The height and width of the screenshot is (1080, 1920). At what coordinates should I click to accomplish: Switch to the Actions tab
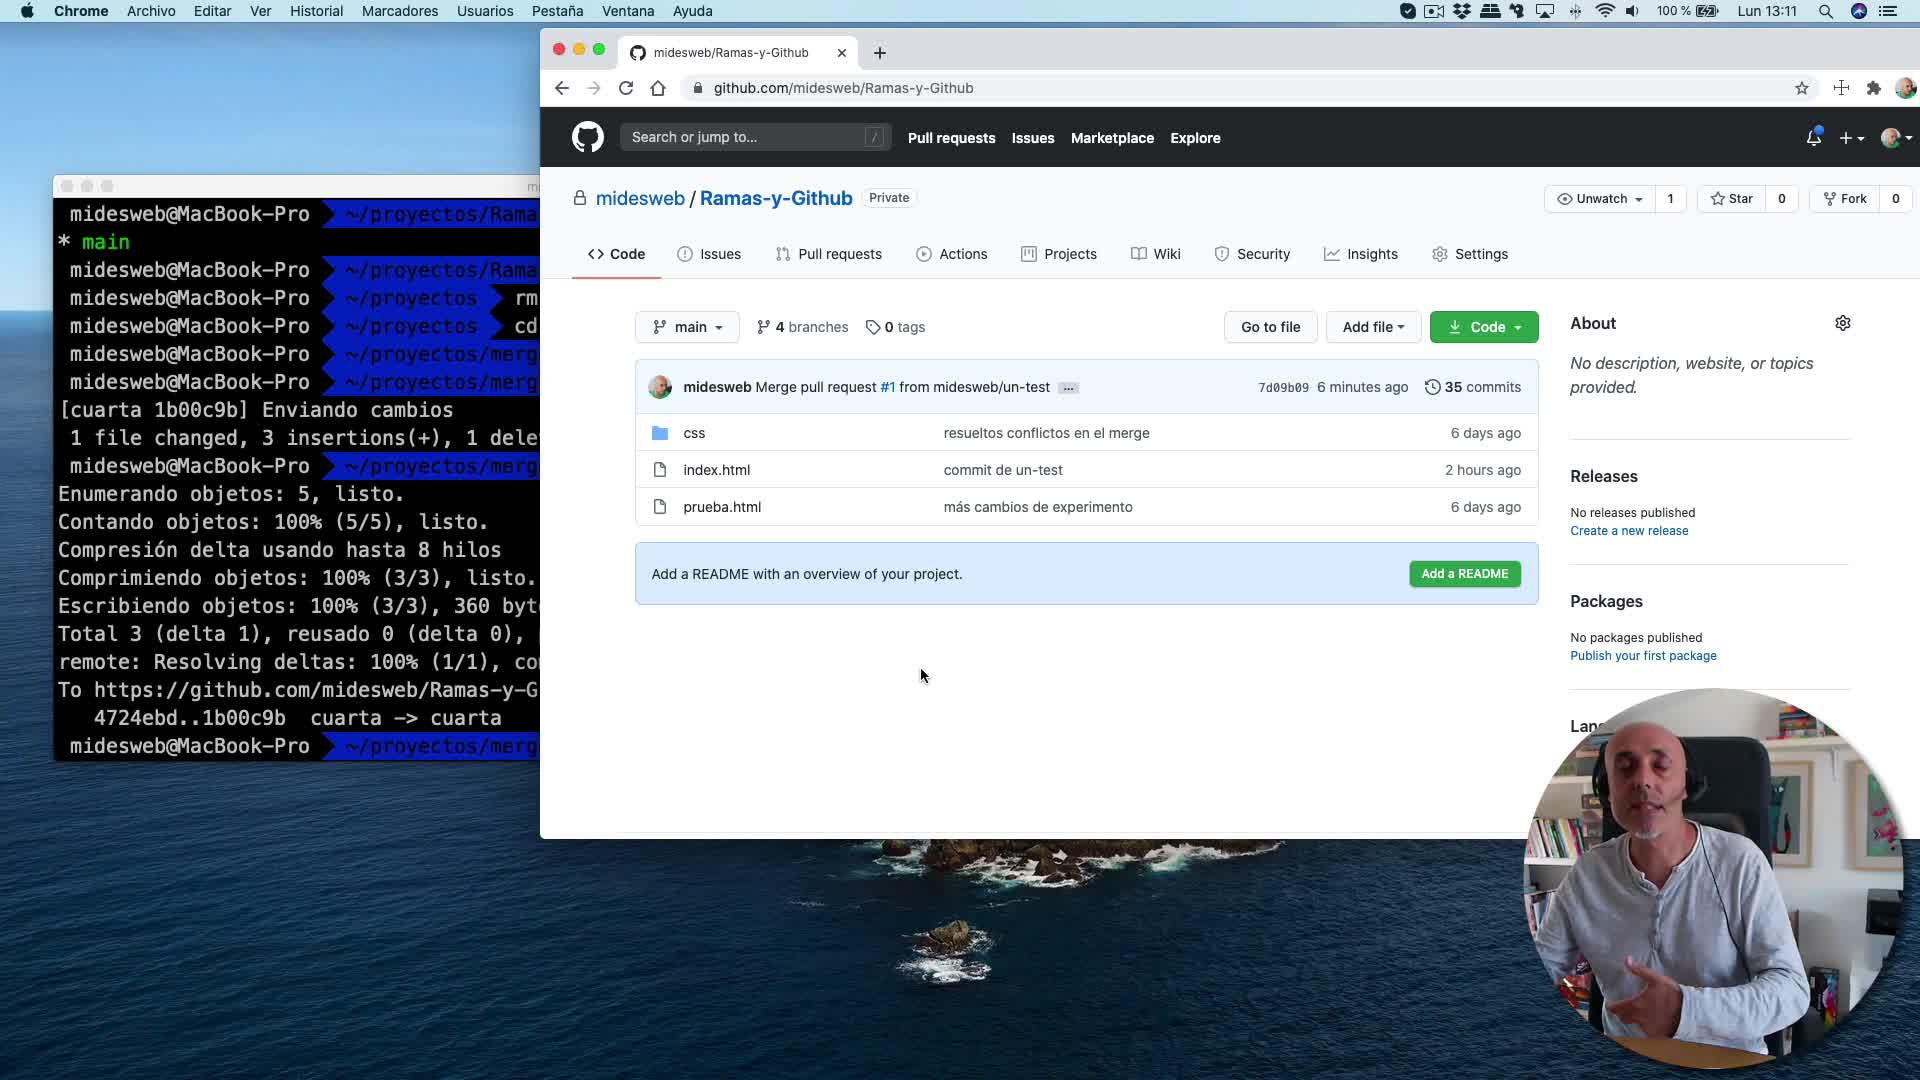pyautogui.click(x=951, y=254)
